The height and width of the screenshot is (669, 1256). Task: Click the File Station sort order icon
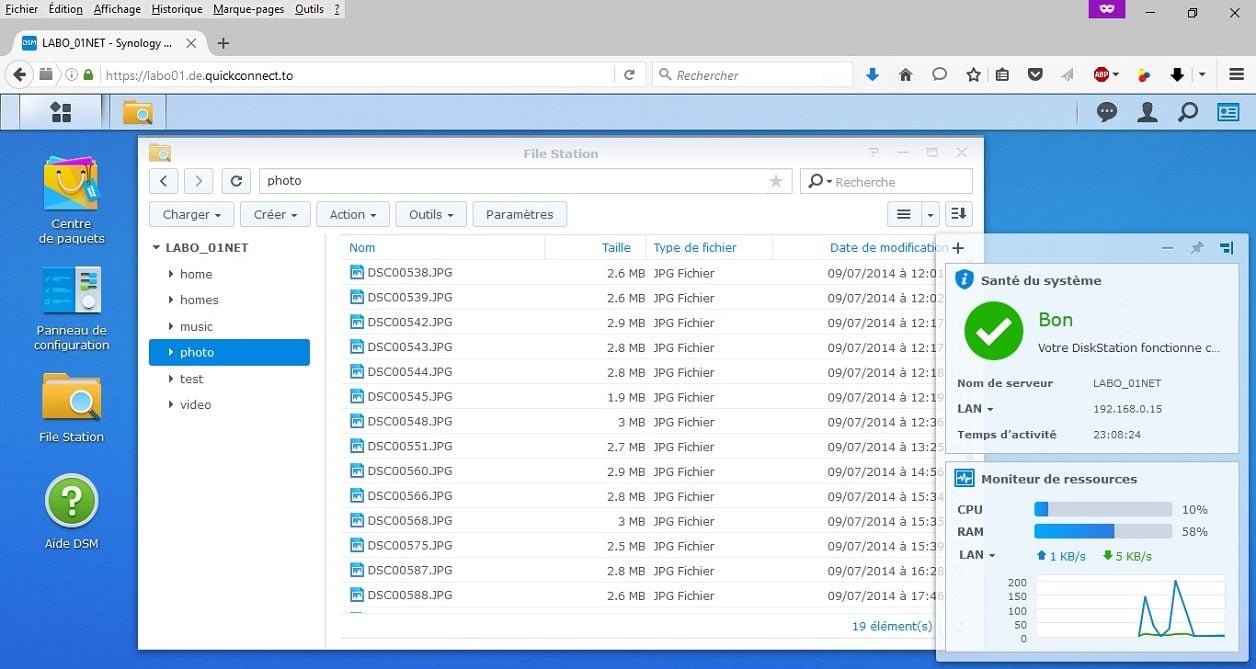click(958, 214)
